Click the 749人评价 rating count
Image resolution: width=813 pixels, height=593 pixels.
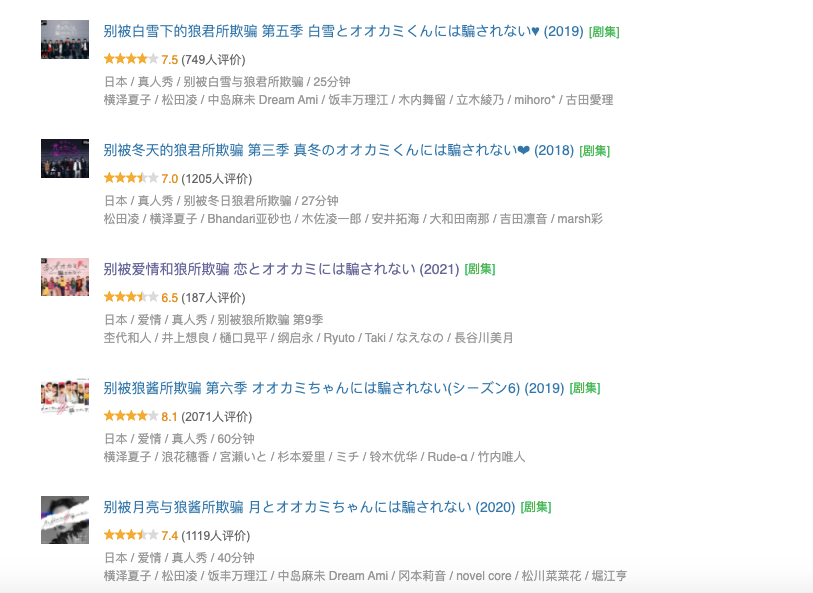point(213,60)
